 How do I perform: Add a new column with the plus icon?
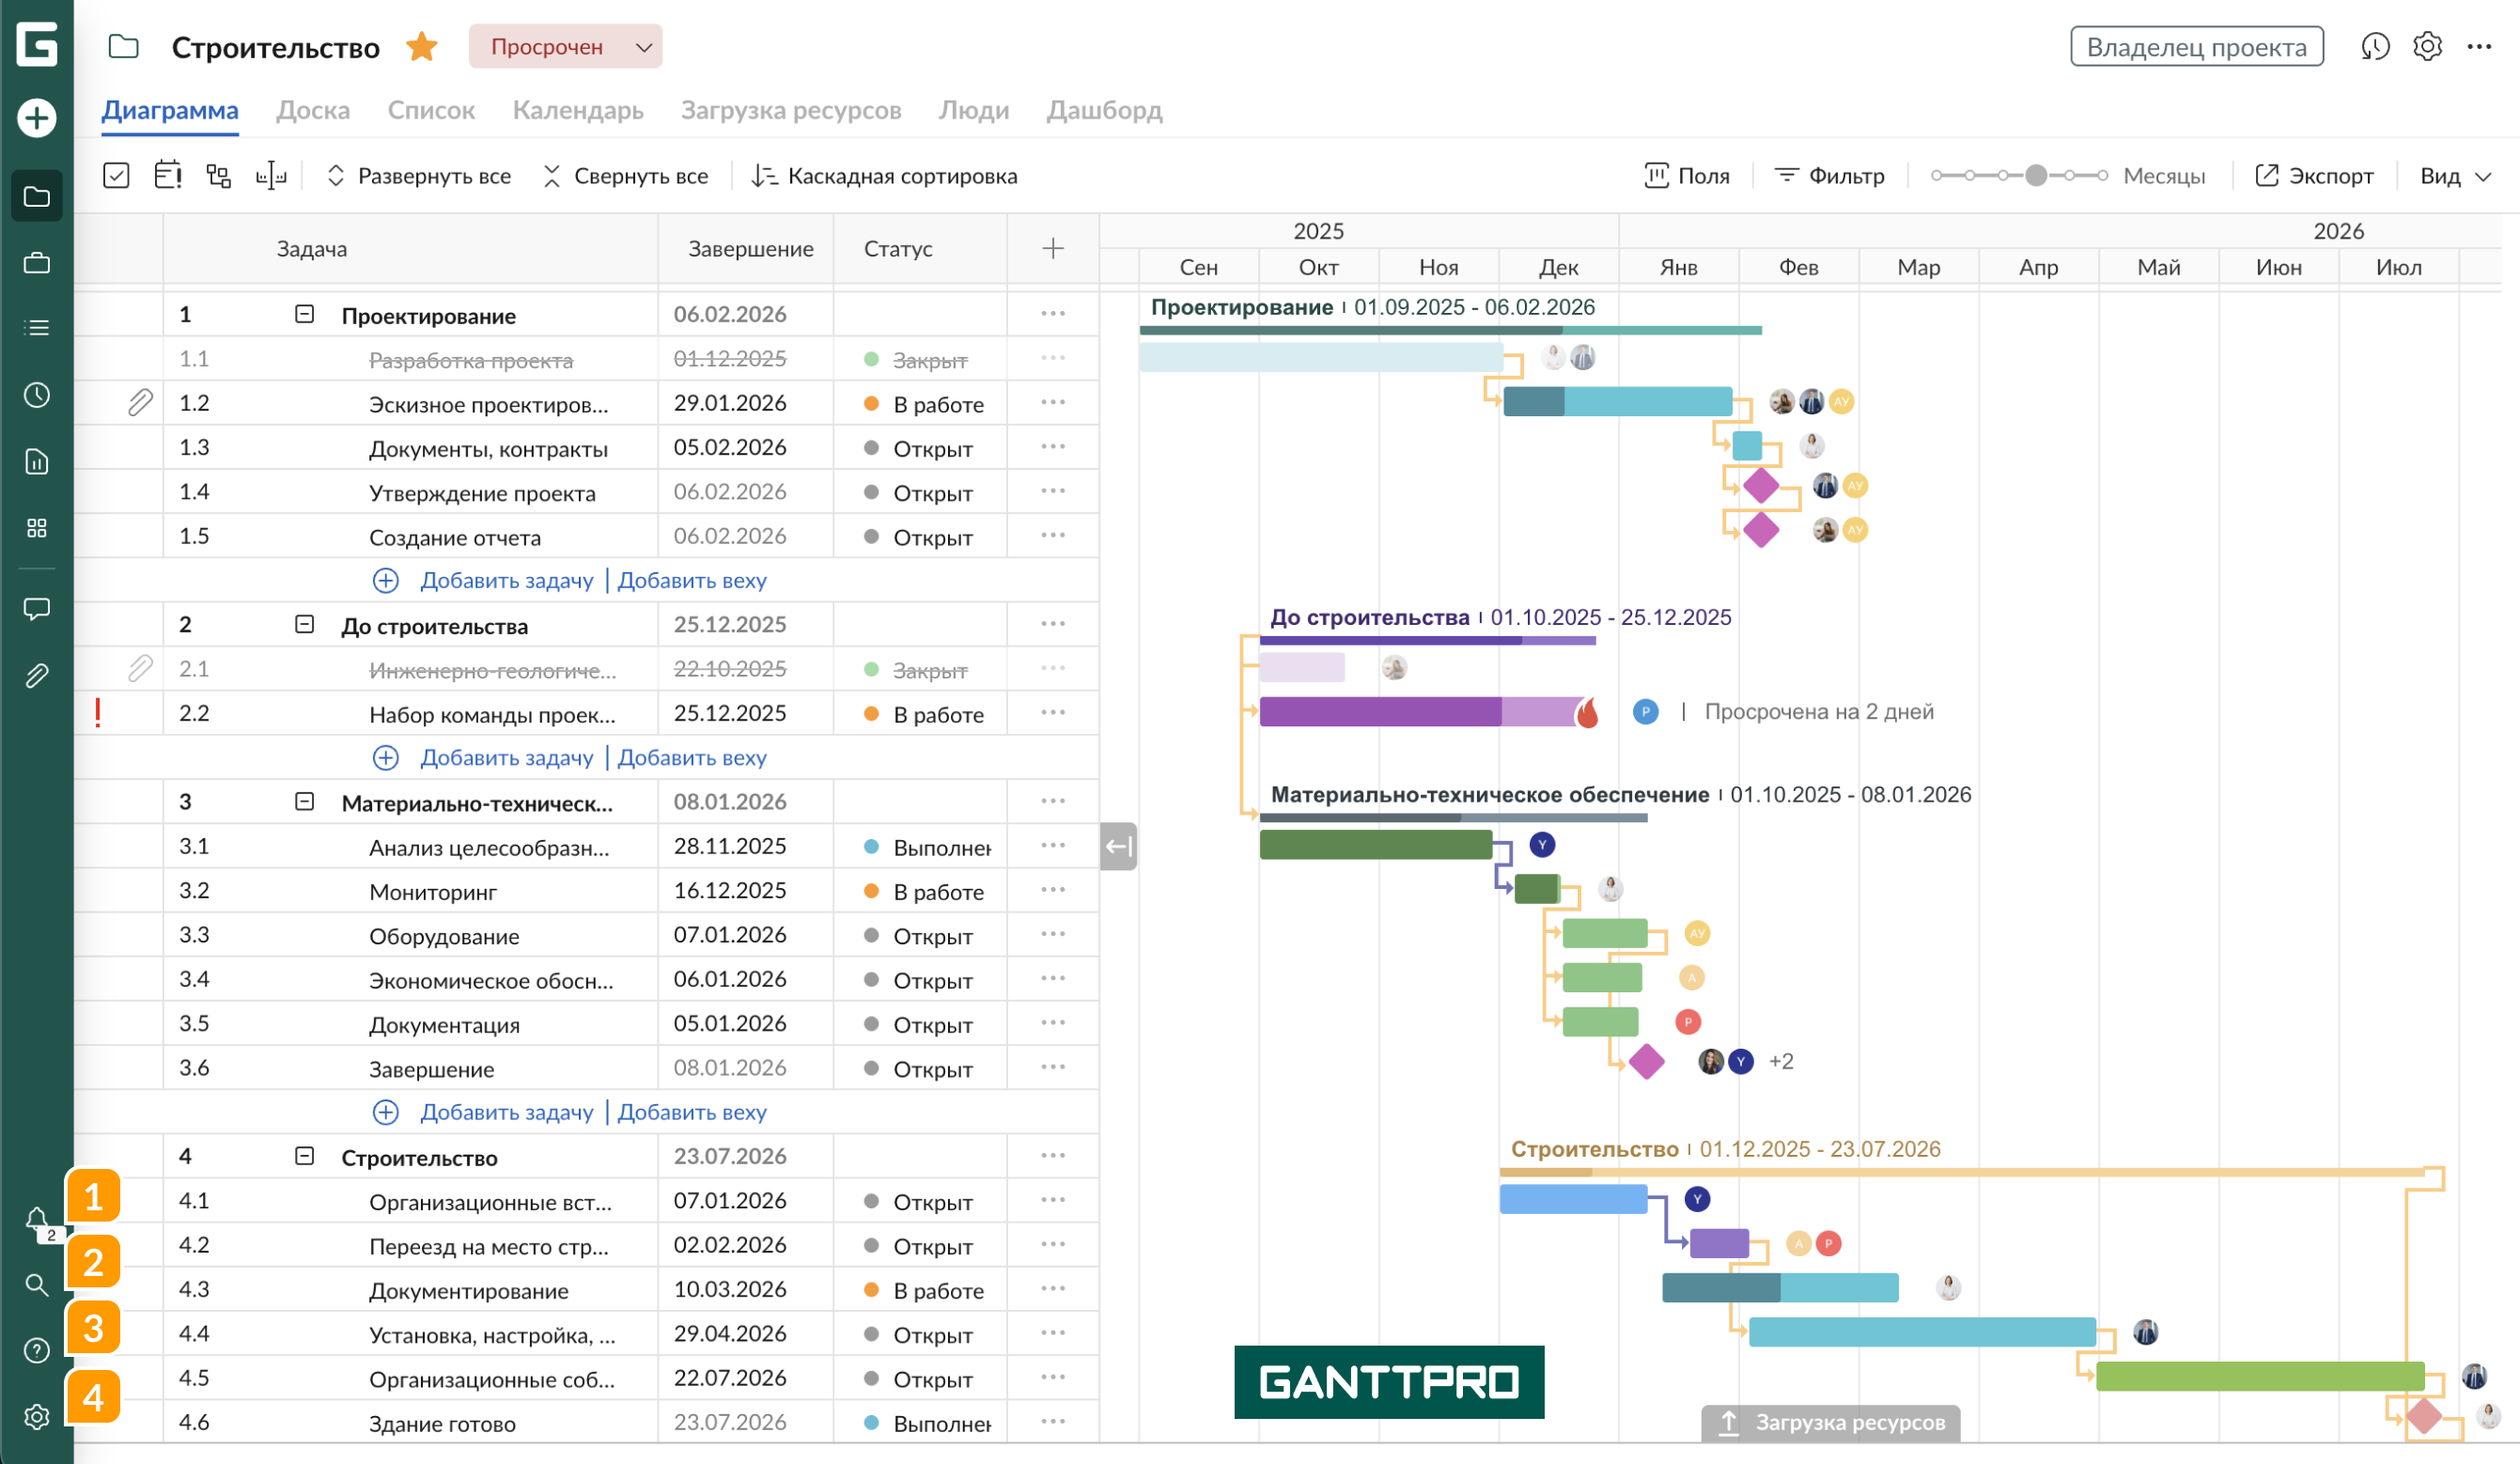click(x=1053, y=248)
